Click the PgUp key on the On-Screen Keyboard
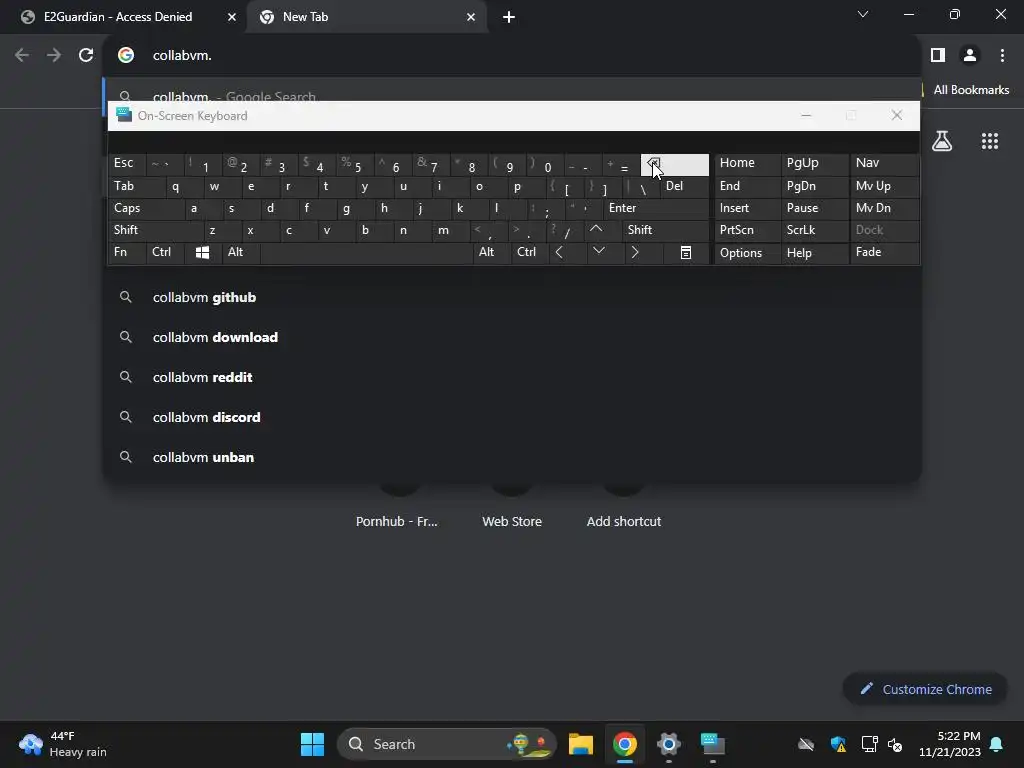This screenshot has width=1024, height=768. pyautogui.click(x=816, y=163)
